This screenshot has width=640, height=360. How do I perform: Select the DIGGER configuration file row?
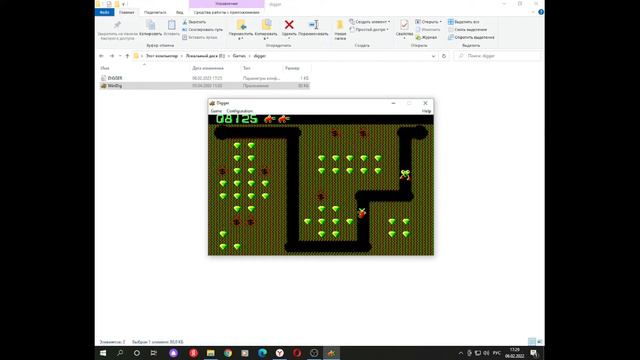pyautogui.click(x=204, y=78)
